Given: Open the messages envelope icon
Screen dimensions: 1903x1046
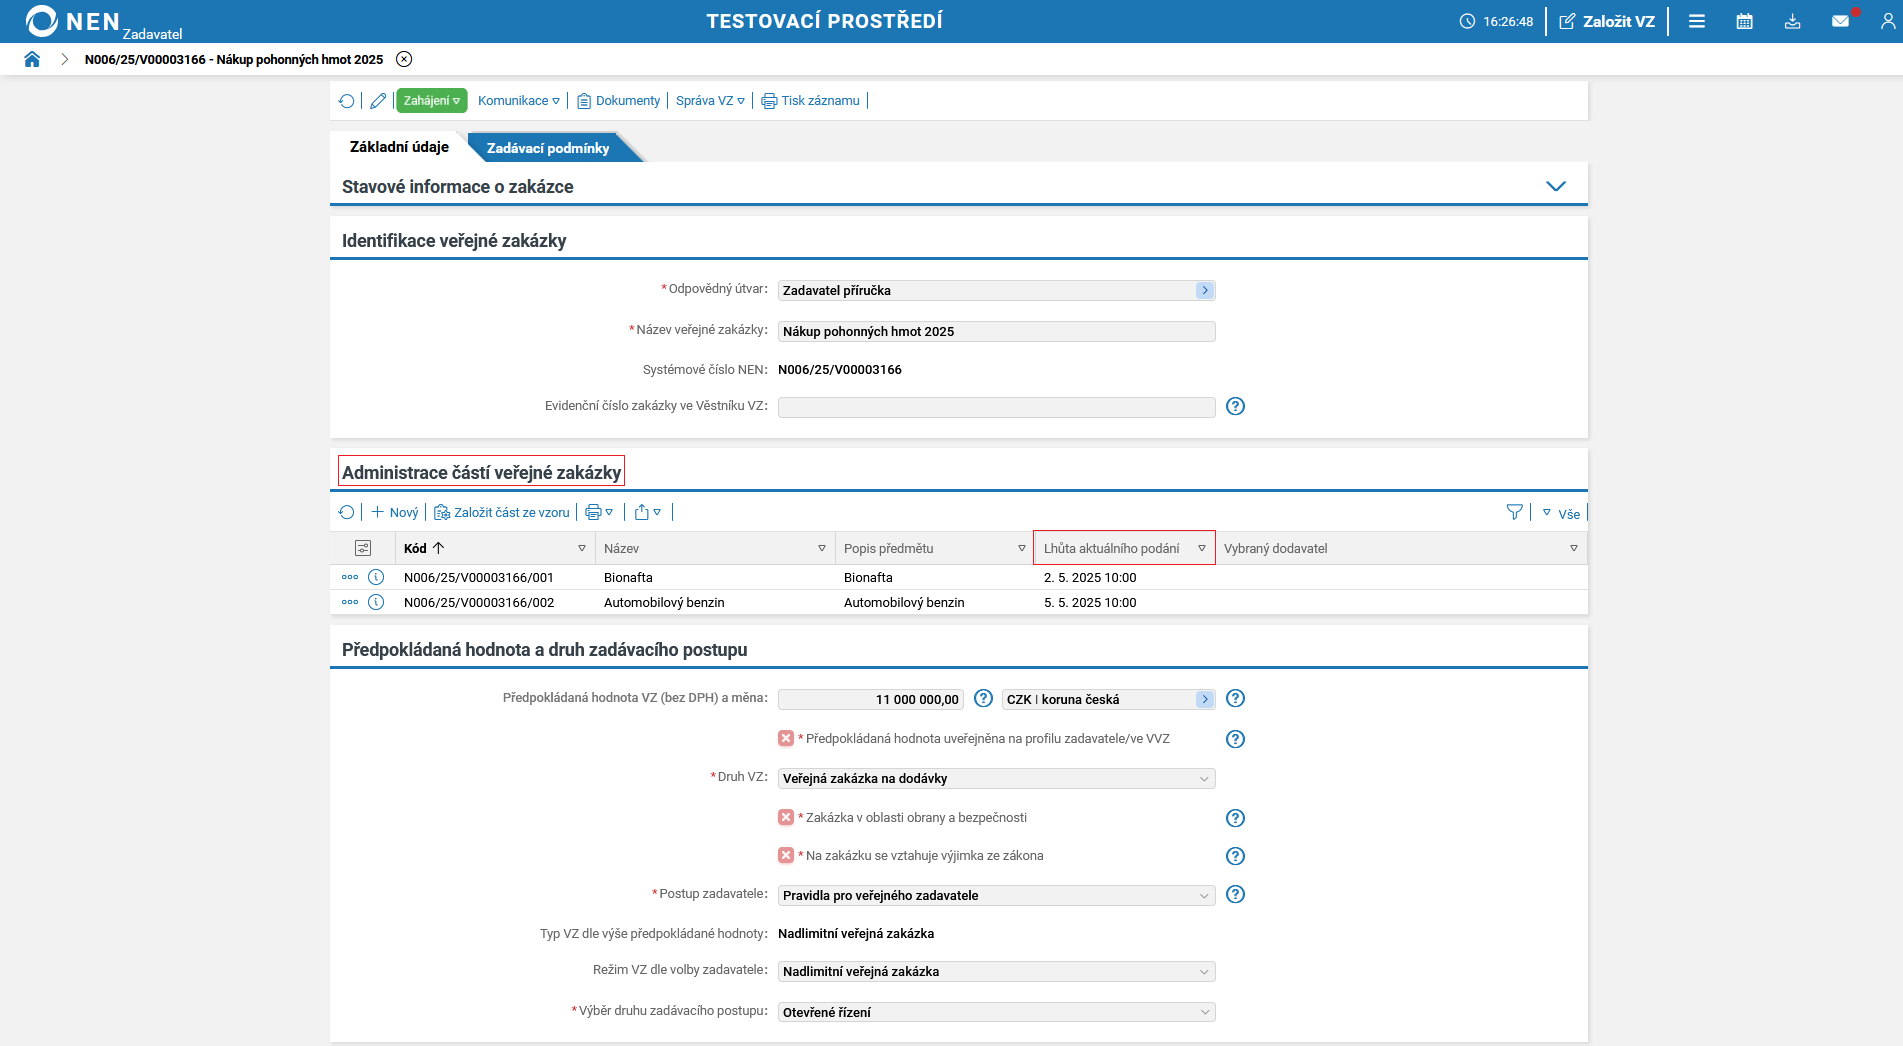Looking at the screenshot, I should click(x=1840, y=21).
